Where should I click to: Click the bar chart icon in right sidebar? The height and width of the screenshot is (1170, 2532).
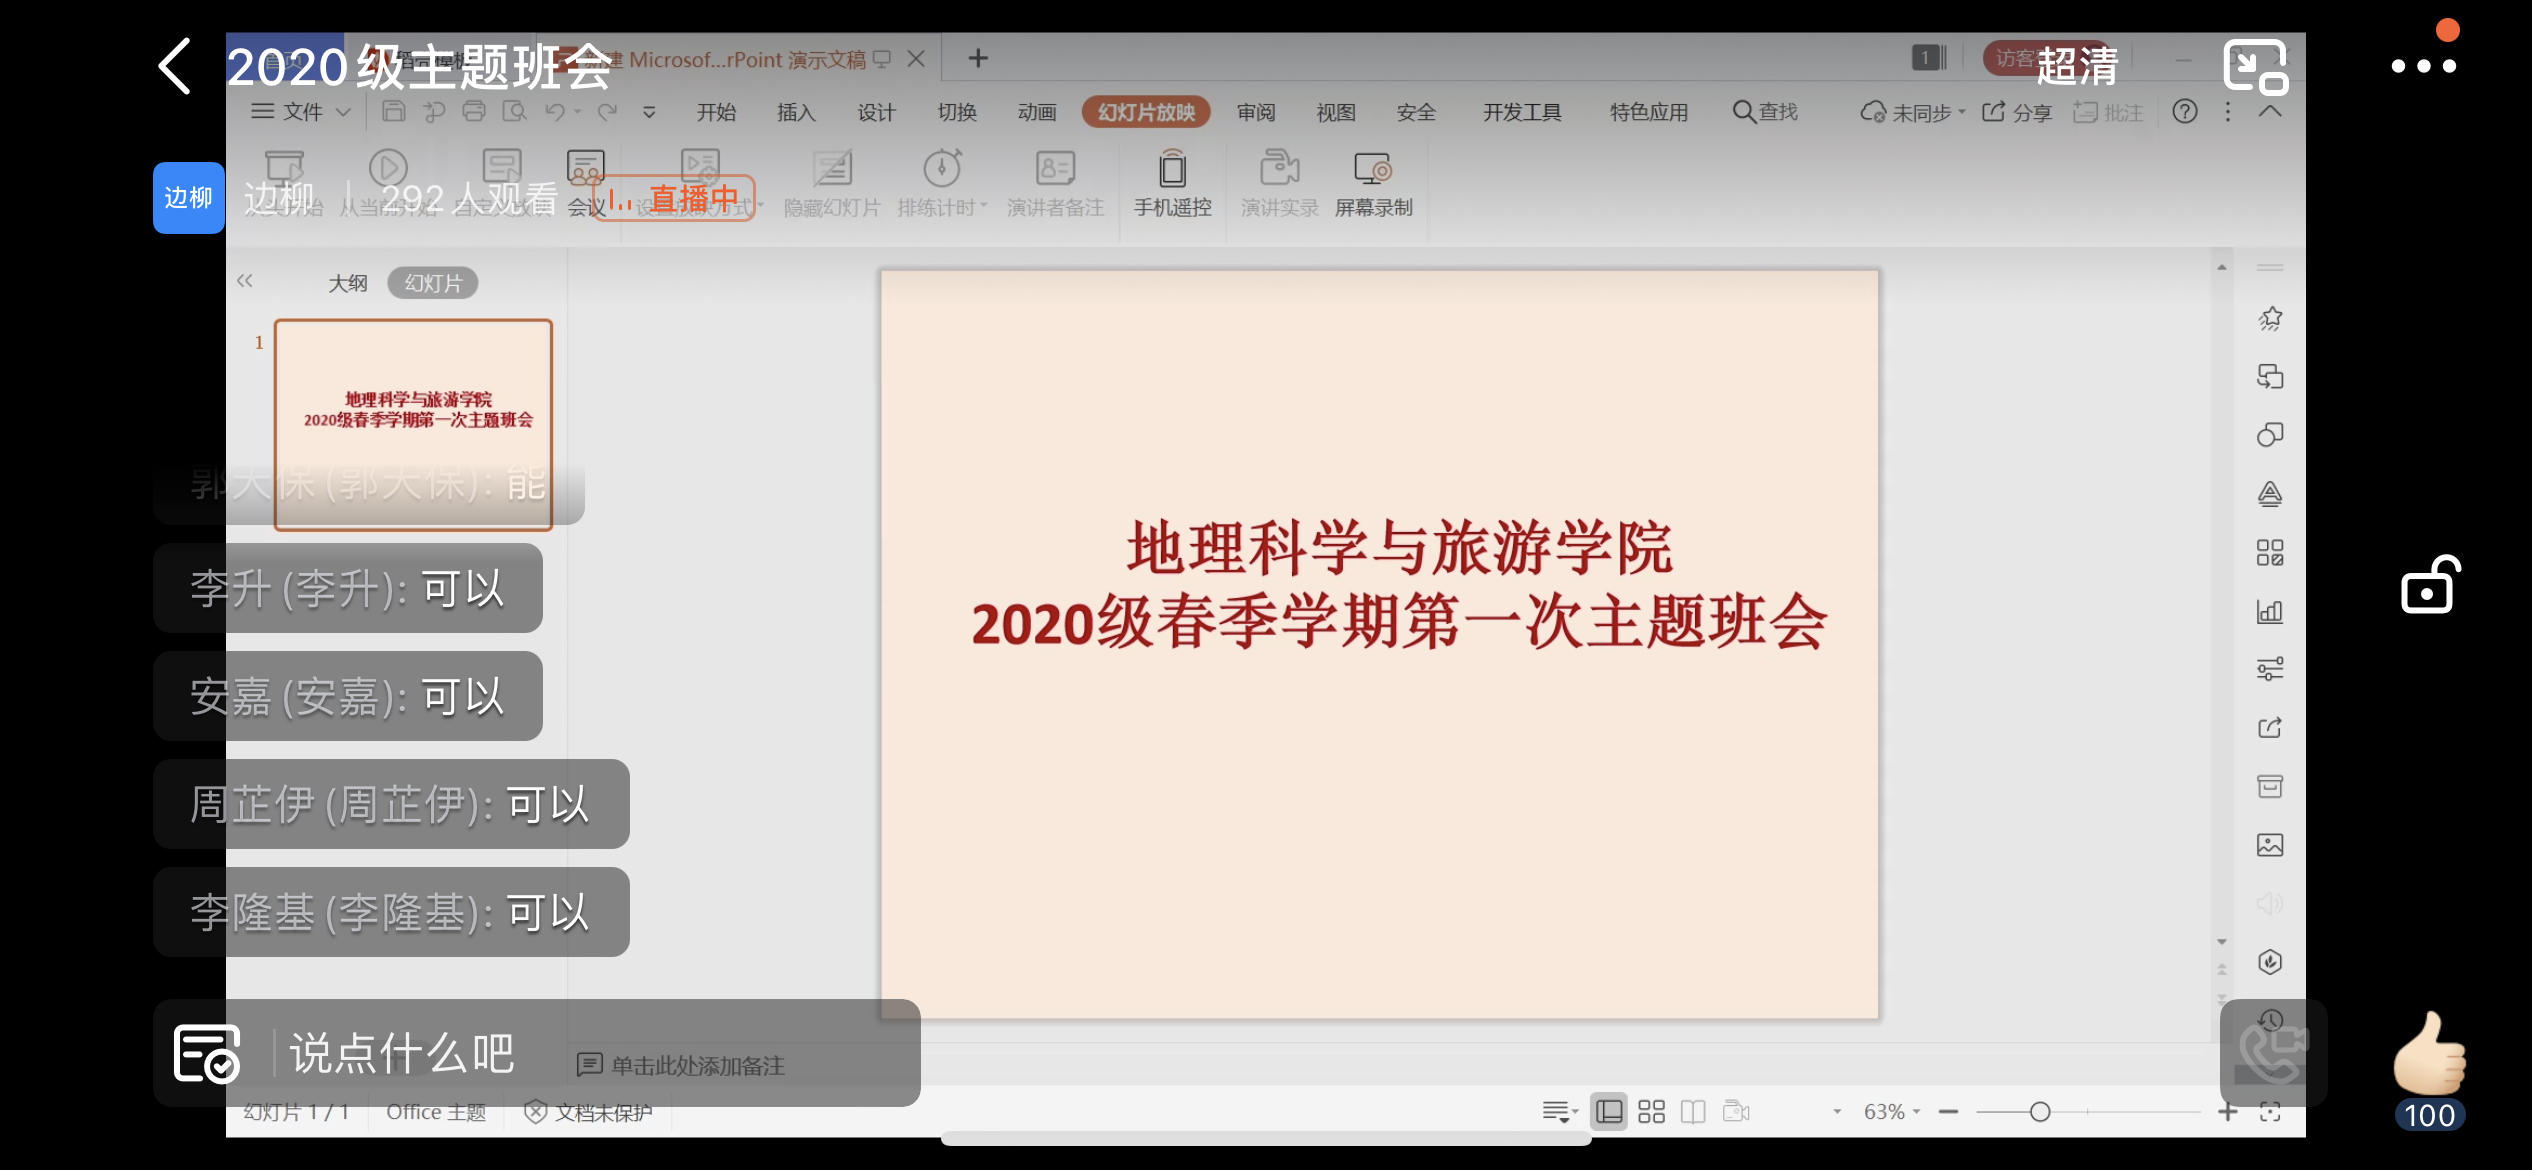[x=2270, y=611]
